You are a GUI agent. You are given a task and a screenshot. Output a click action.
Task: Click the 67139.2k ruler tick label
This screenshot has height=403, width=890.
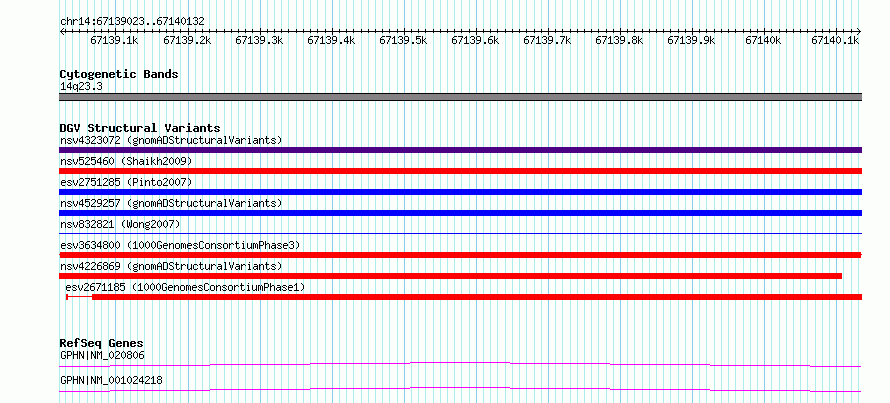(x=187, y=40)
